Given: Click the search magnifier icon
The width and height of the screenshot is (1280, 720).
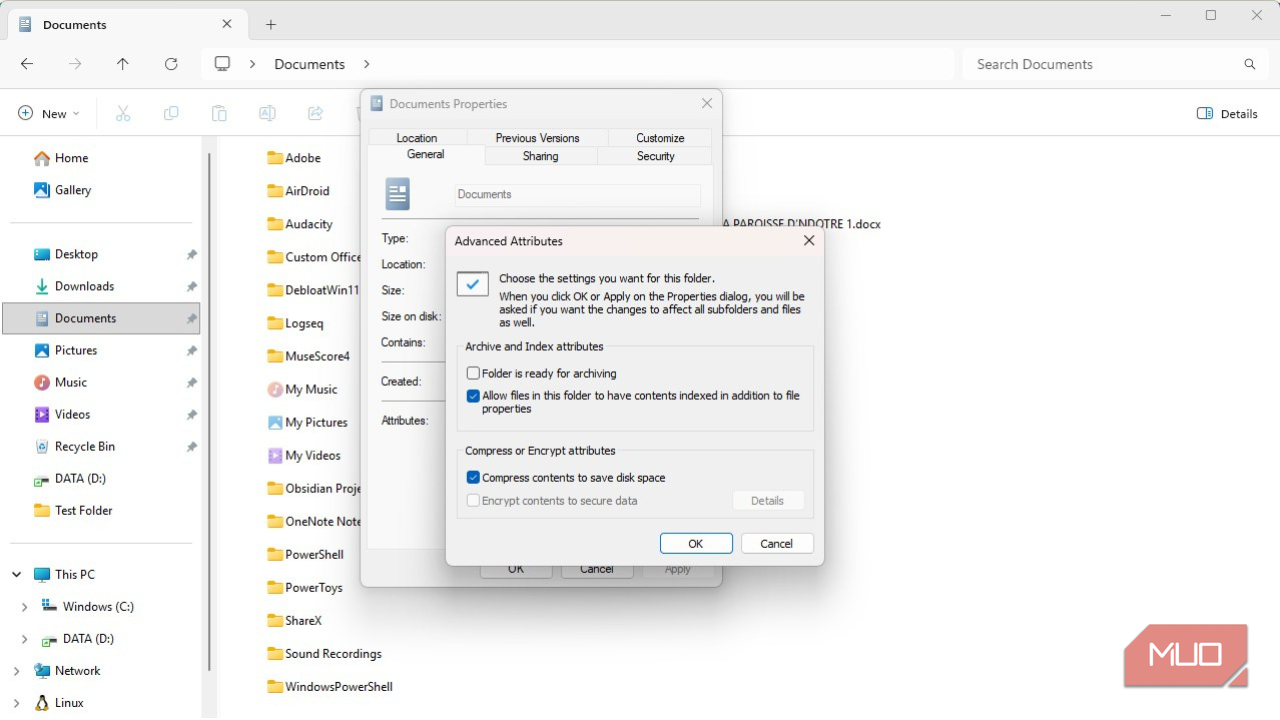Looking at the screenshot, I should coord(1250,64).
